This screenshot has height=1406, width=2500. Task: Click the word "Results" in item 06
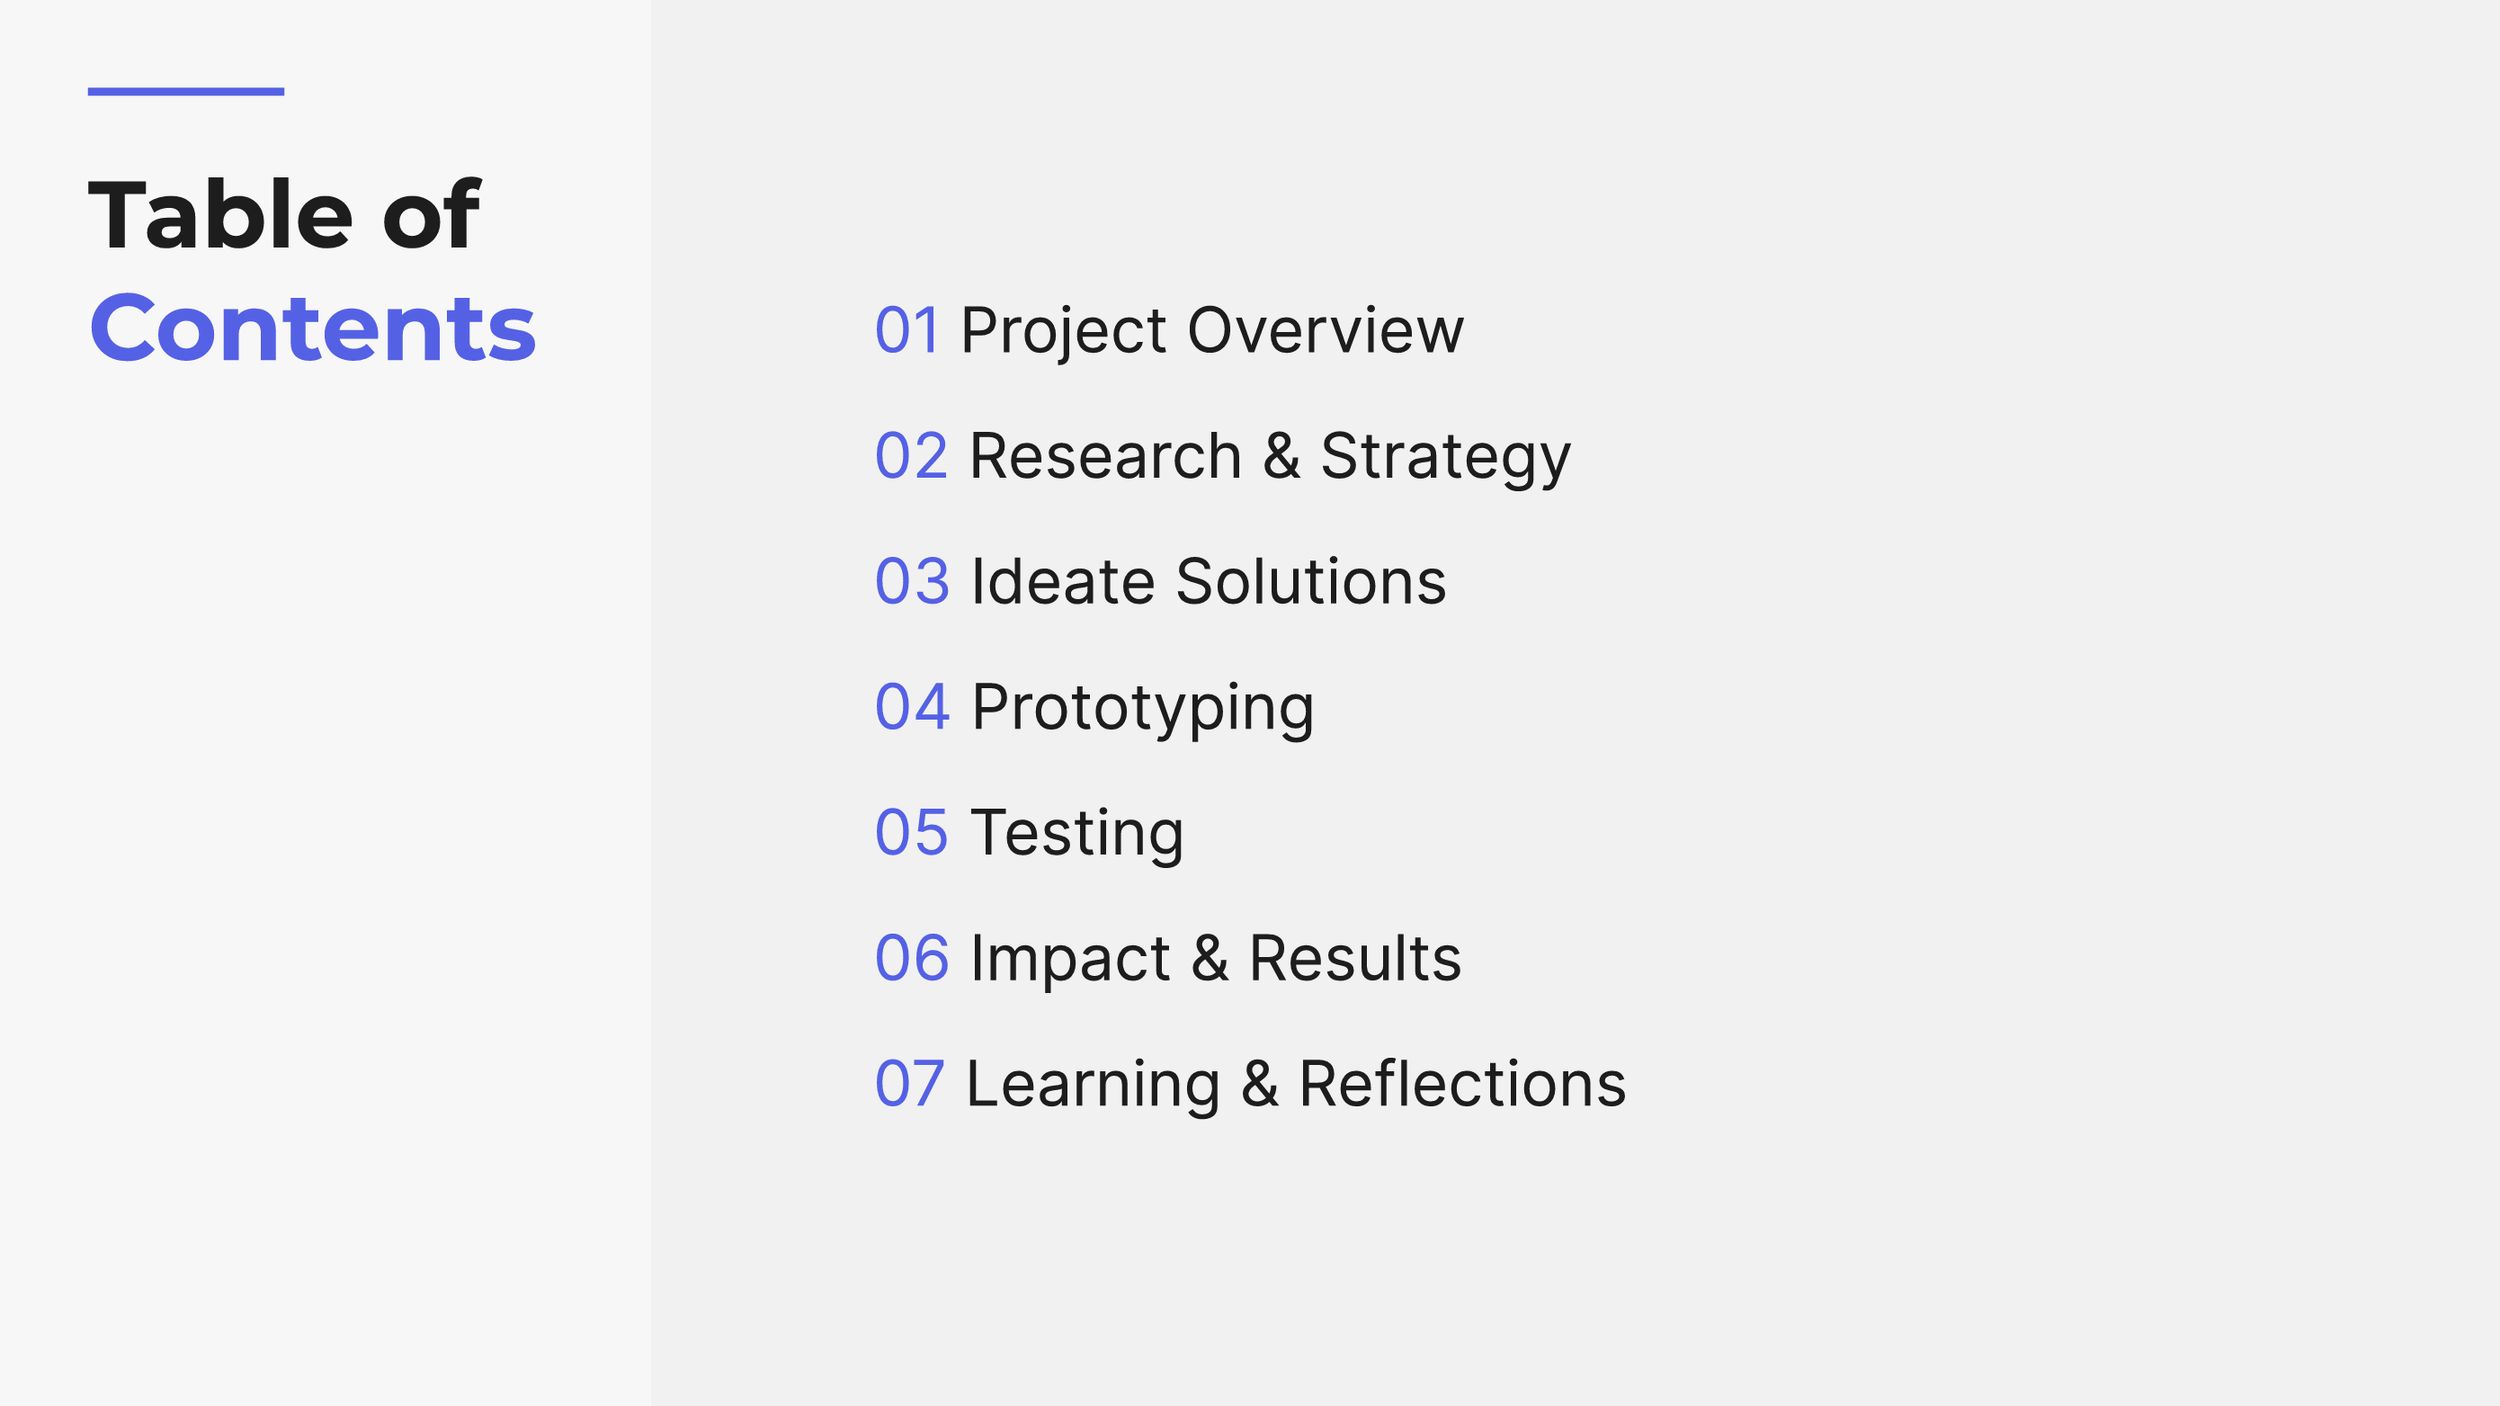pos(1355,958)
